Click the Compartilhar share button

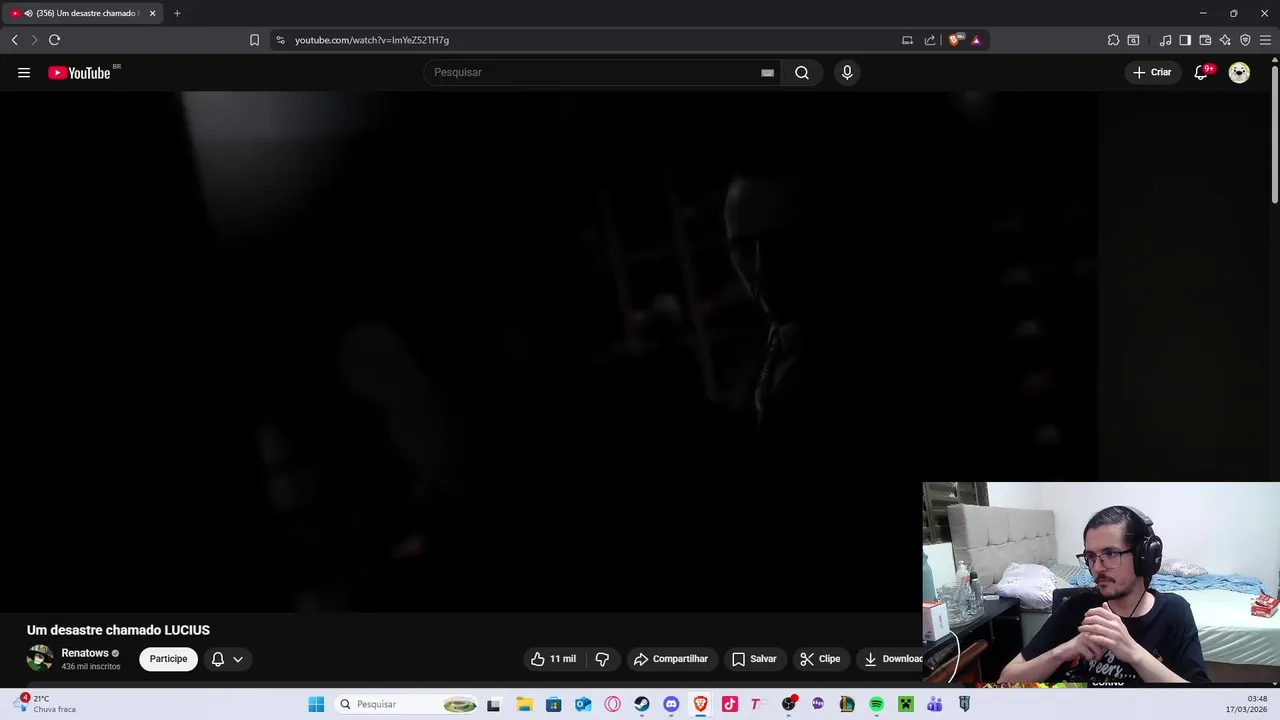point(671,659)
